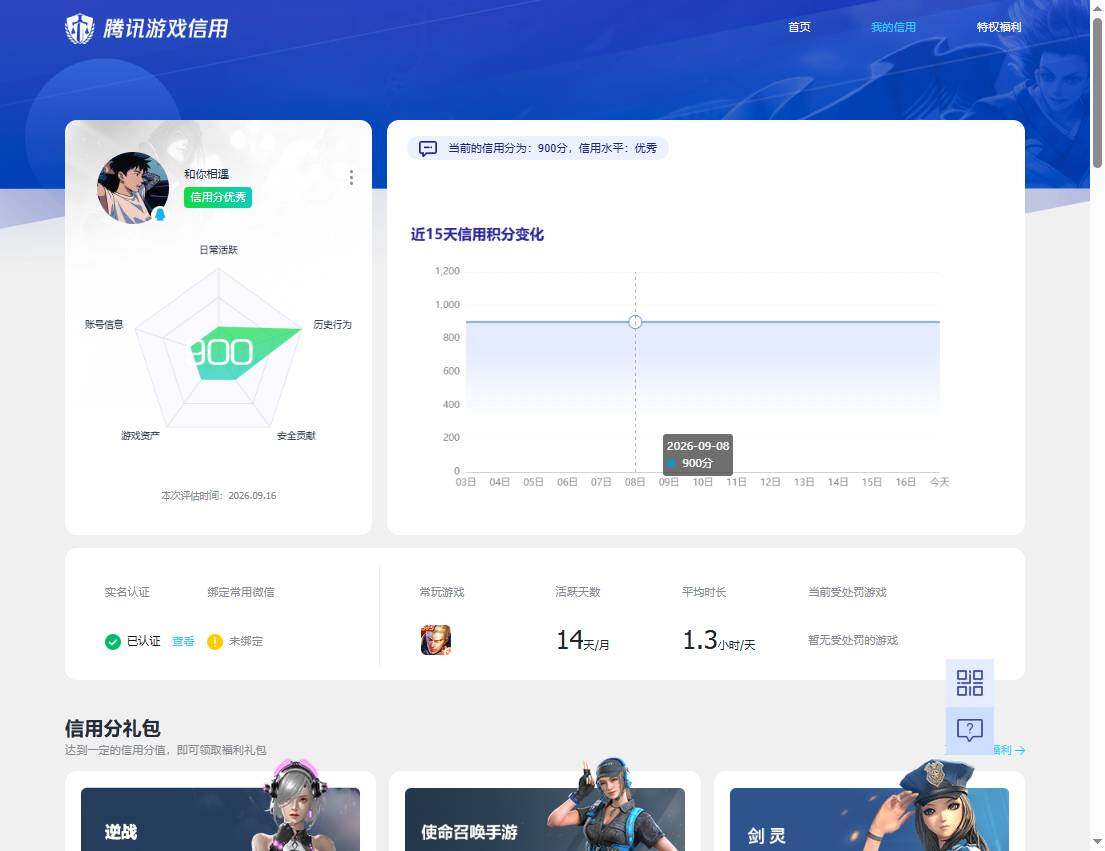
Task: Click the 暂无受处罚的游戏 text
Action: [x=853, y=640]
